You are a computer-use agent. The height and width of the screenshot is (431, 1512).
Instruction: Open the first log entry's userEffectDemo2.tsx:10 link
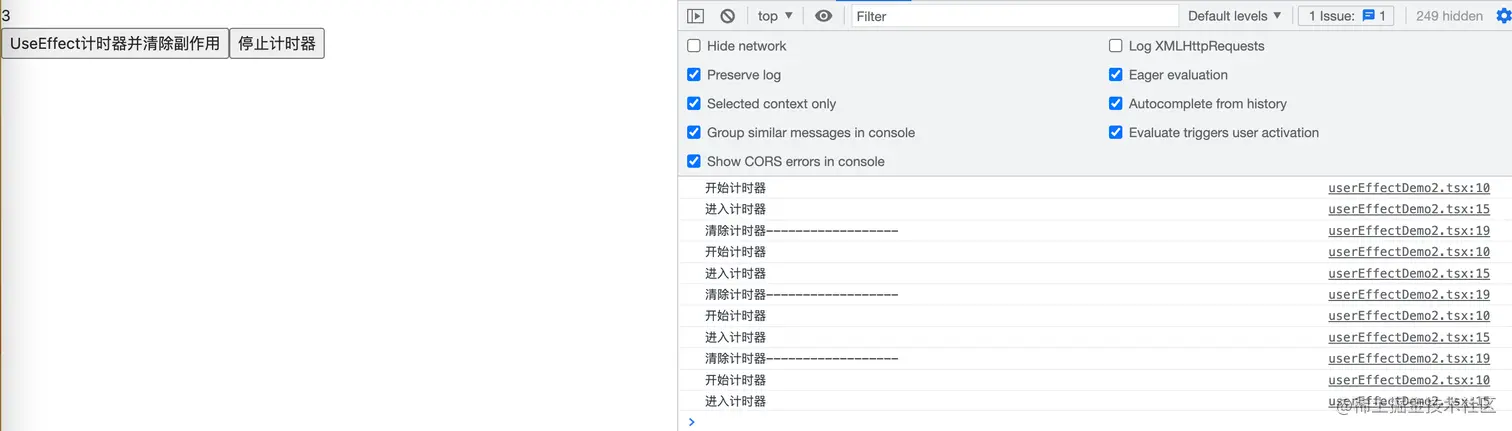tap(1409, 188)
